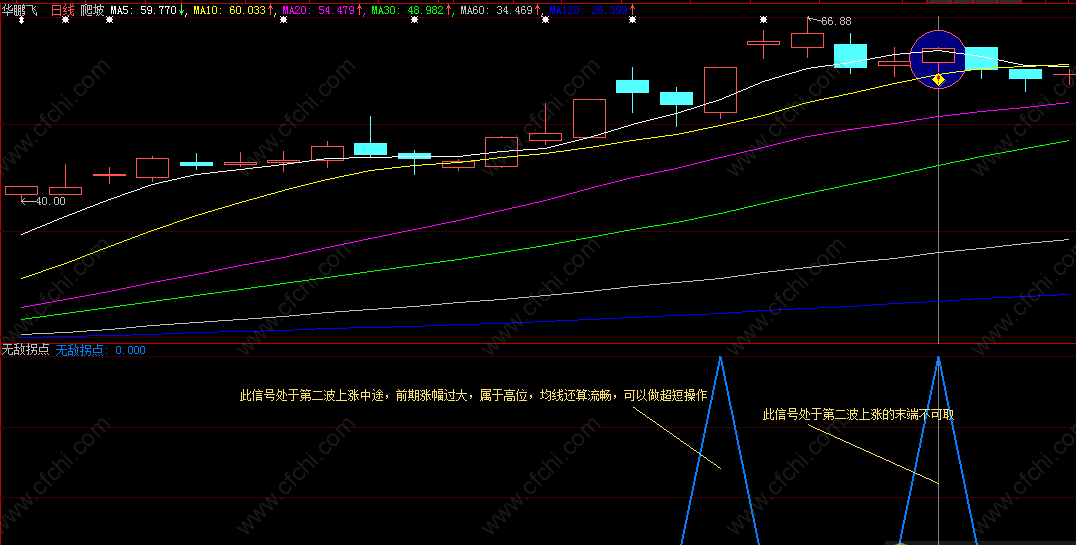The image size is (1076, 545).
Task: Click the MA20: 54.479 readout
Action: click(x=318, y=10)
